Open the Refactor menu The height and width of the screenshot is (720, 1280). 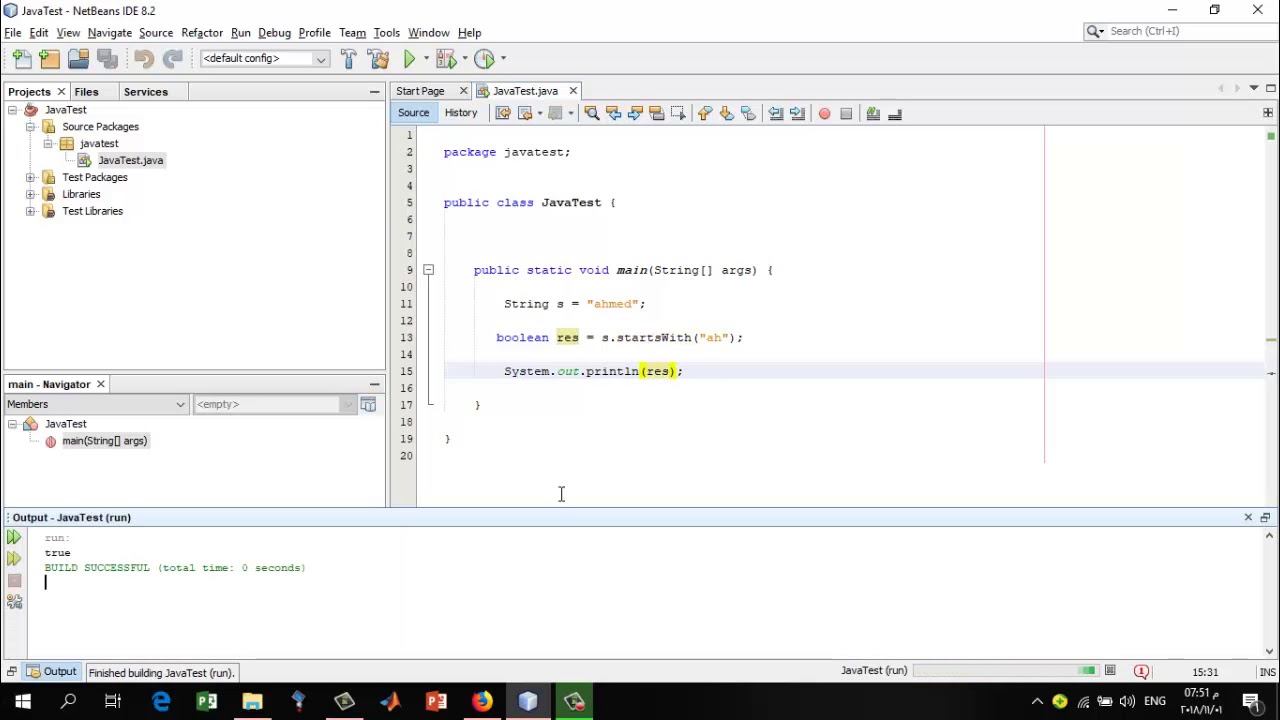coord(202,33)
